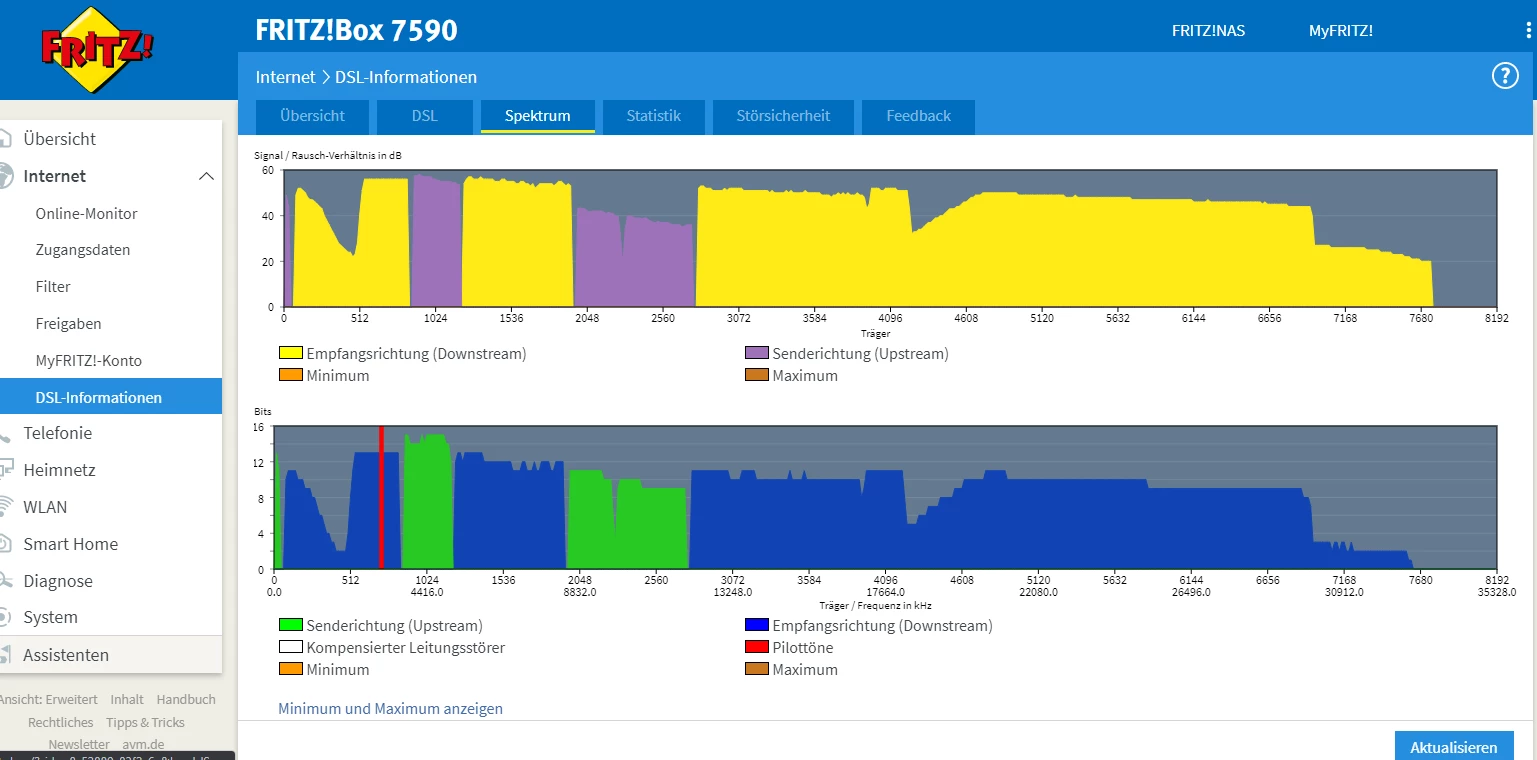Click the red pilot tone bar in Bits chart

(381, 497)
